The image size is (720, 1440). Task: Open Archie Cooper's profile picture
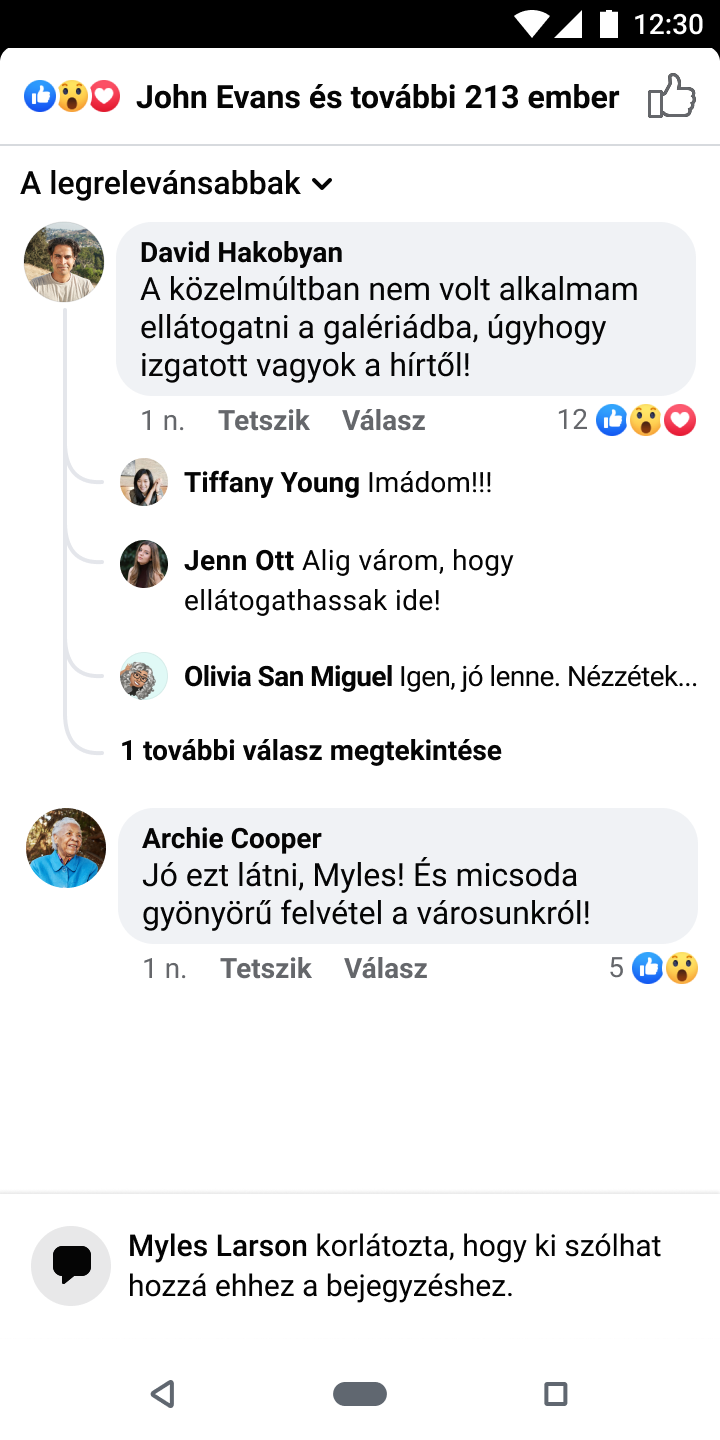pyautogui.click(x=66, y=848)
